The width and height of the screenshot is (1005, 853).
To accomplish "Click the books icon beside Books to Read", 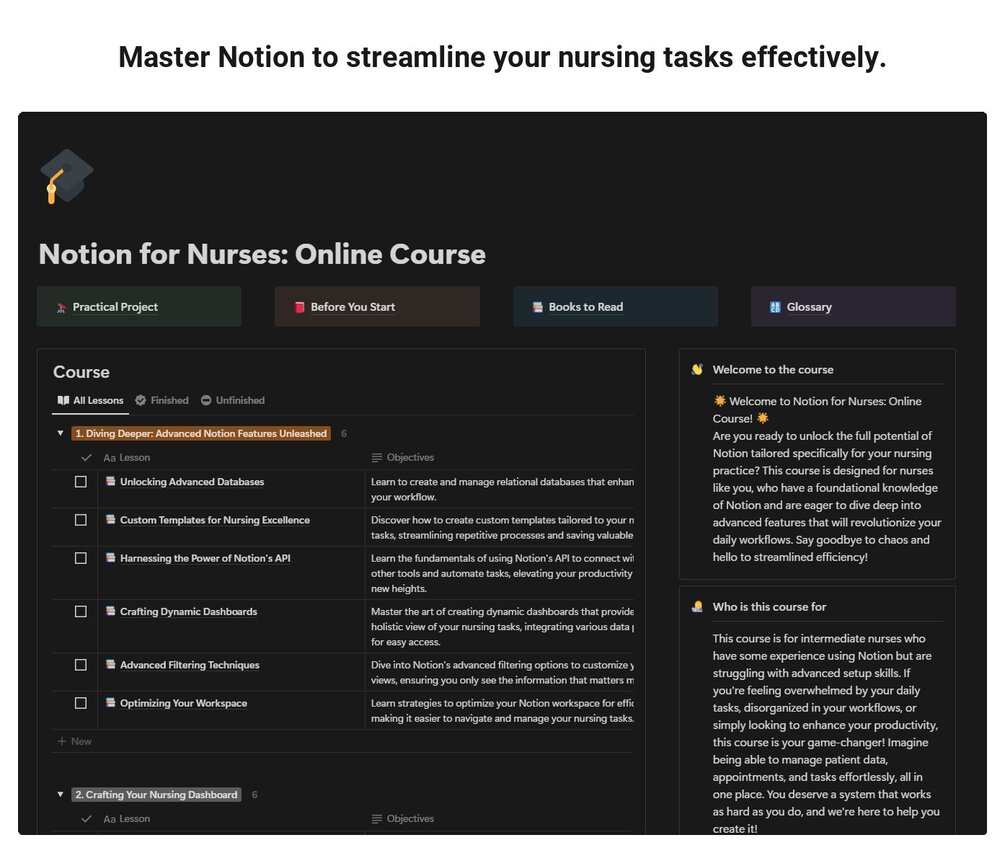I will (537, 307).
